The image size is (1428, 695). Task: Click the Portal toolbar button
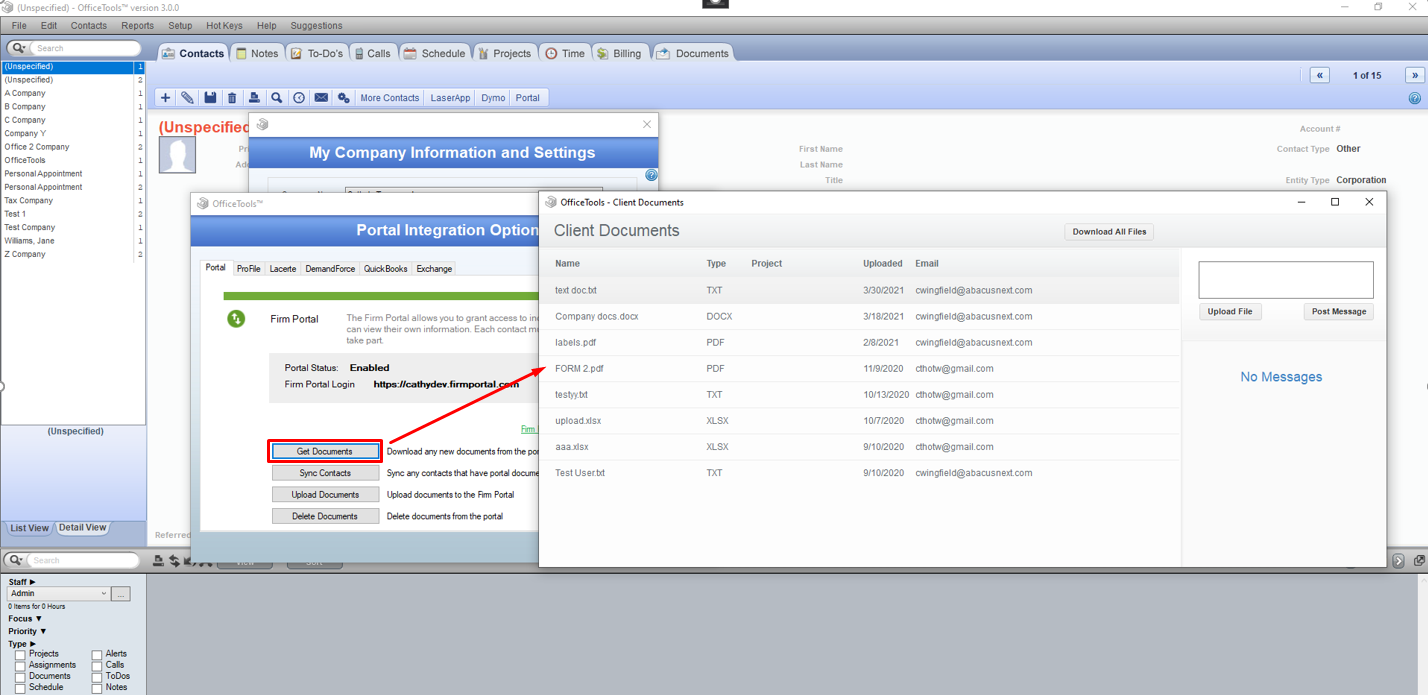528,98
